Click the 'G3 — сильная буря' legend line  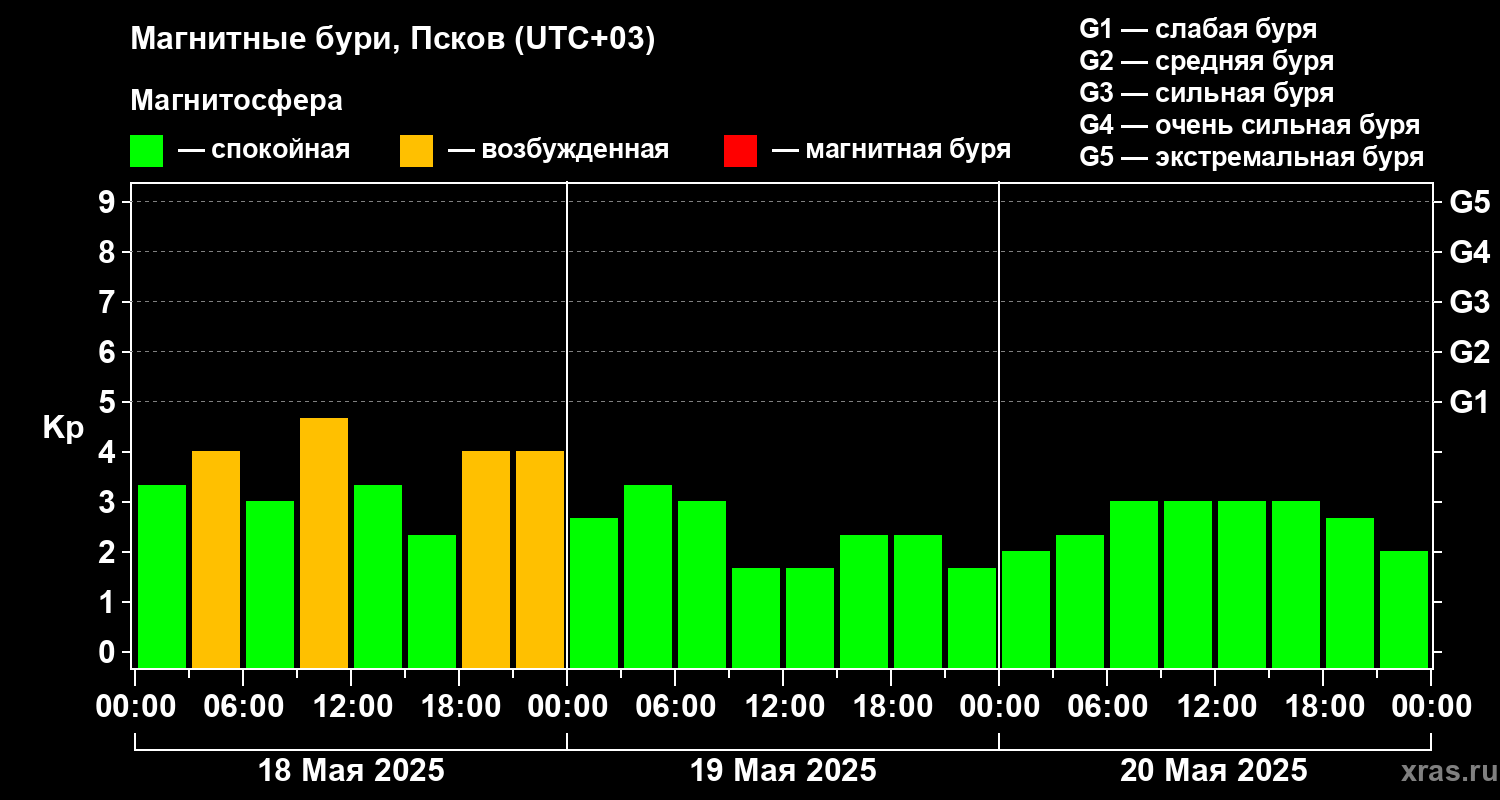point(1206,93)
